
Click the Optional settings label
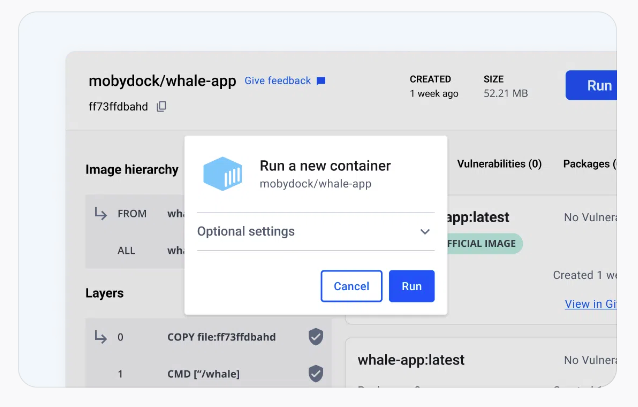246,232
